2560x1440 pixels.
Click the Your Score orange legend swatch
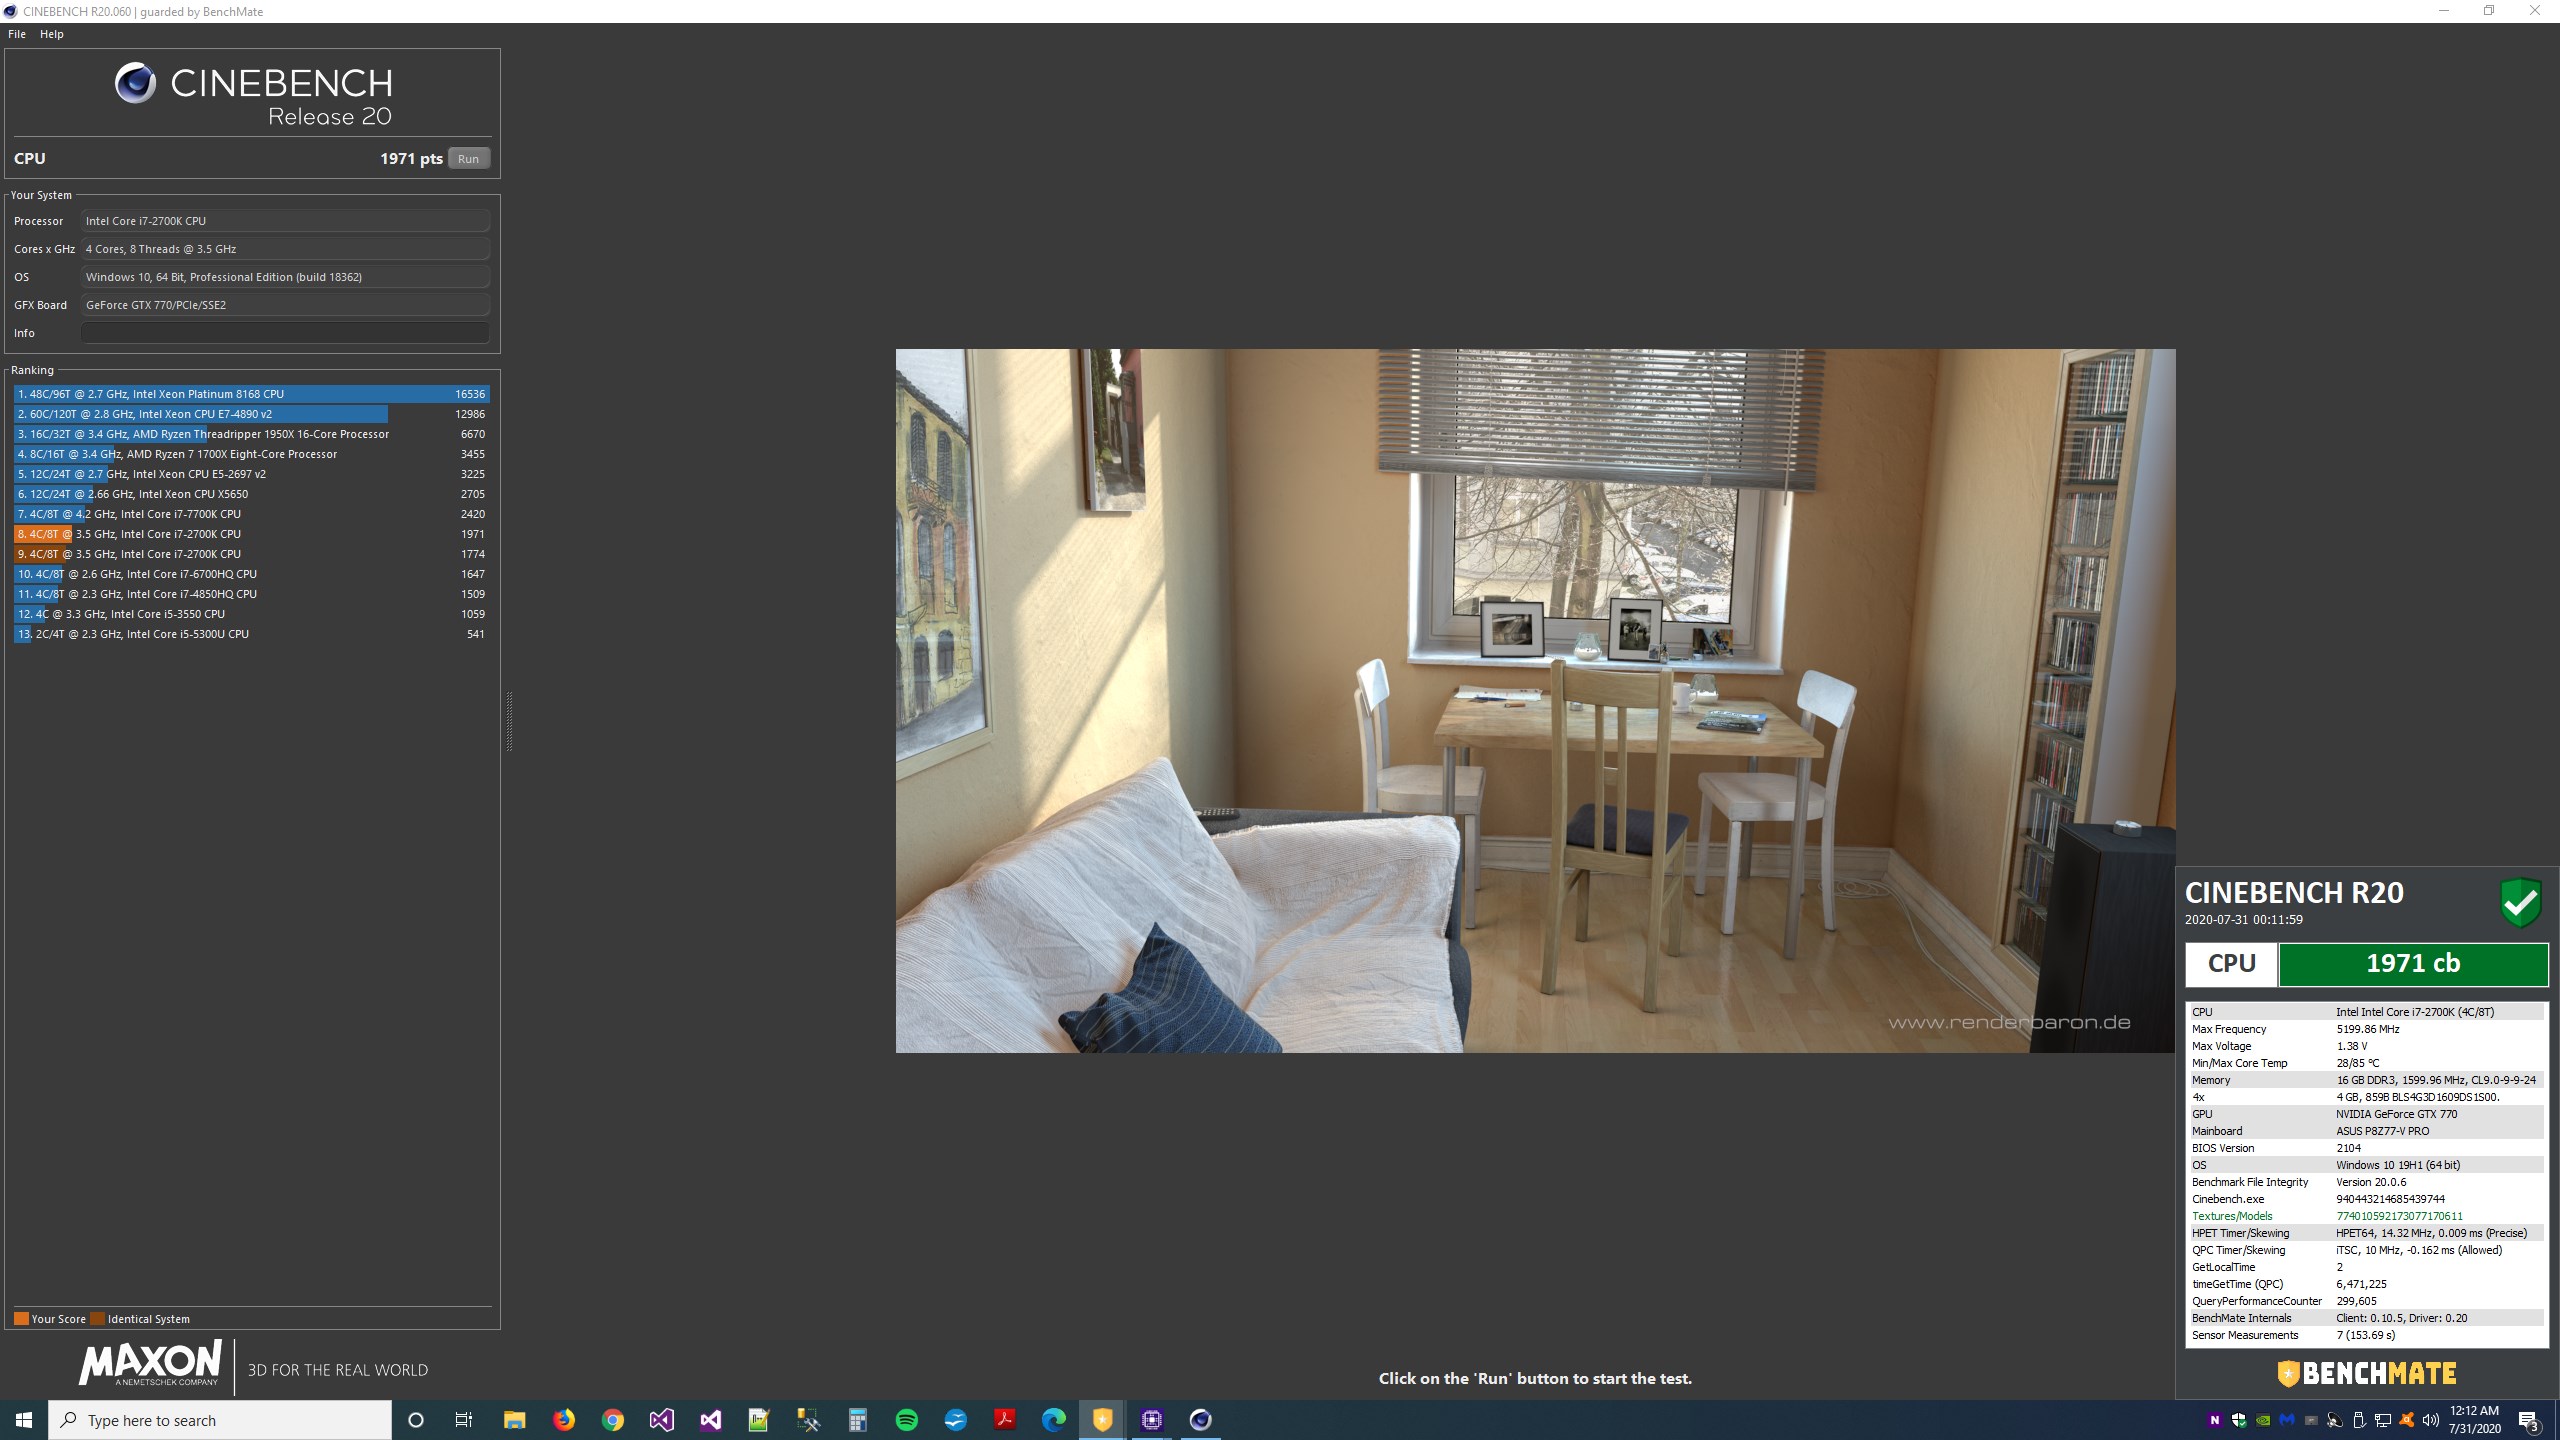tap(21, 1319)
